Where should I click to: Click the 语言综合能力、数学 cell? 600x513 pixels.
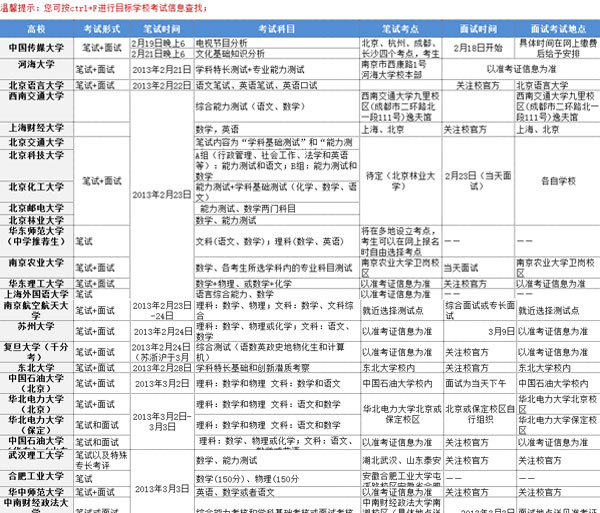pos(277,294)
